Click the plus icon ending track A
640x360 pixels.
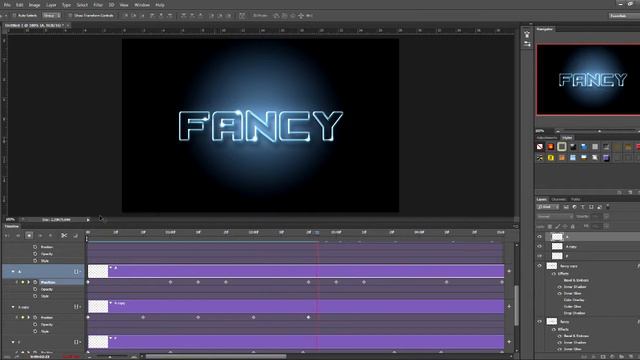click(x=509, y=271)
